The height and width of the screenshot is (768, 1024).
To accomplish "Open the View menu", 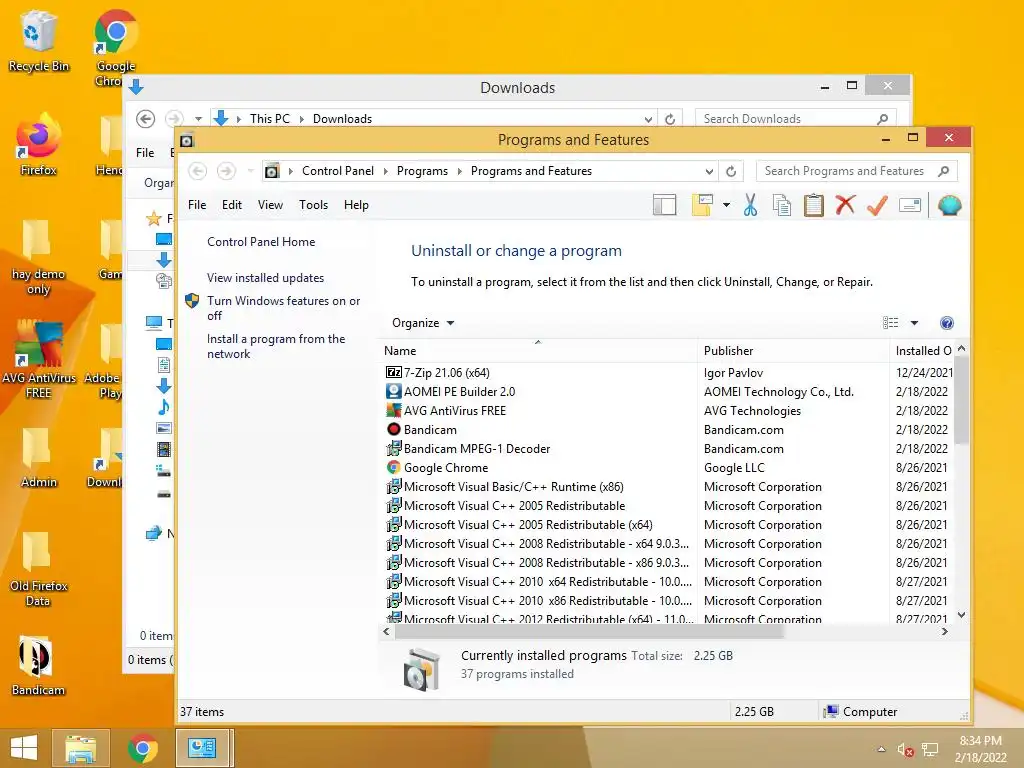I will [x=270, y=205].
